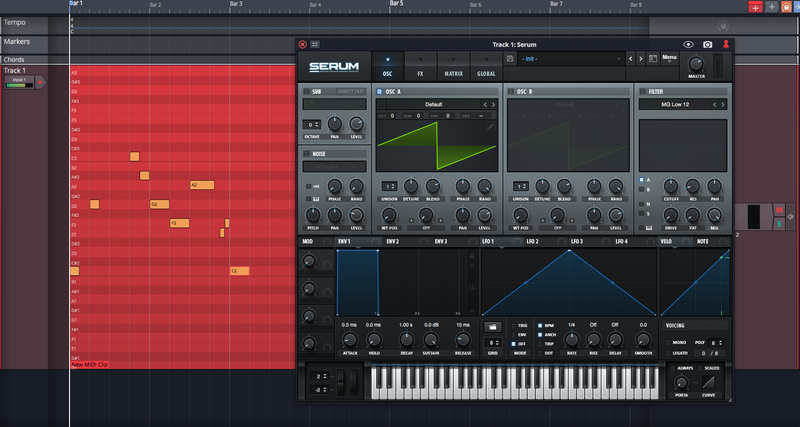Enable LFO TRIG mode
This screenshot has height=427, width=800.
[514, 325]
